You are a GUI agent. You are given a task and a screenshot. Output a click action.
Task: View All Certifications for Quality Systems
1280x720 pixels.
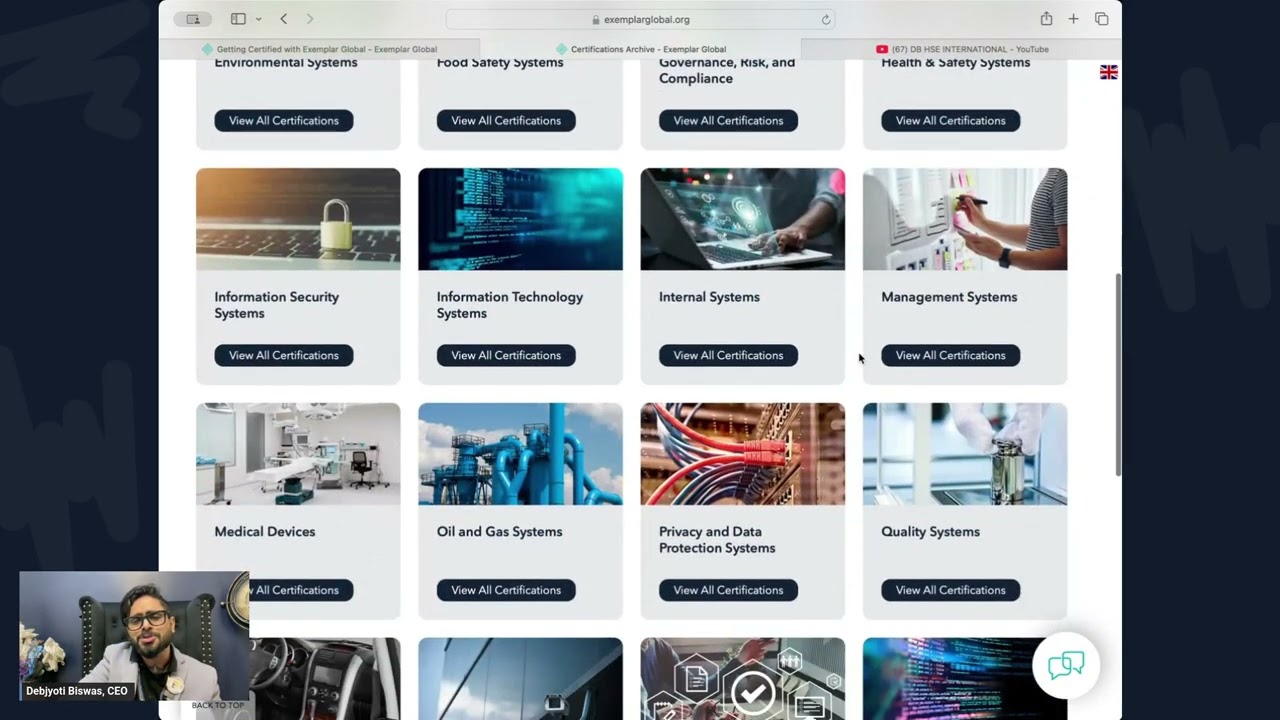[x=950, y=590]
